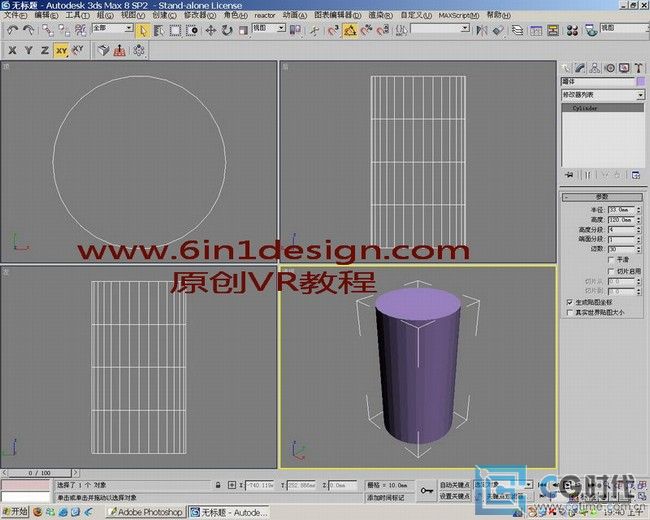Restrict to Z axis button

(45, 51)
